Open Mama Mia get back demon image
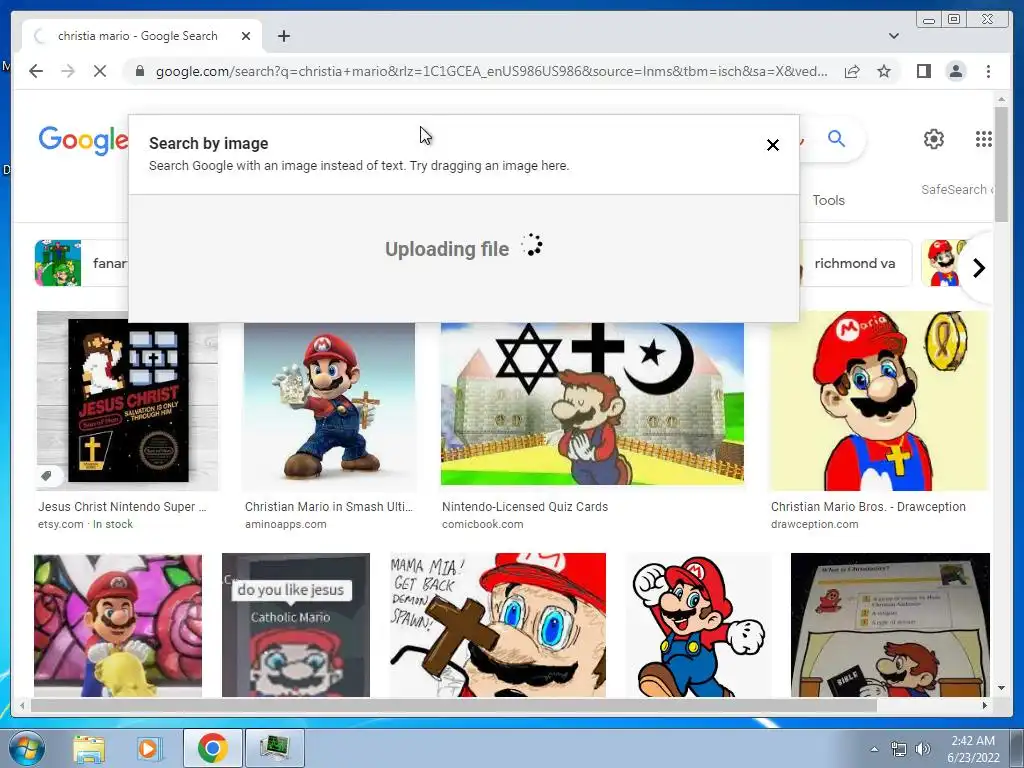The image size is (1024, 768). 498,625
